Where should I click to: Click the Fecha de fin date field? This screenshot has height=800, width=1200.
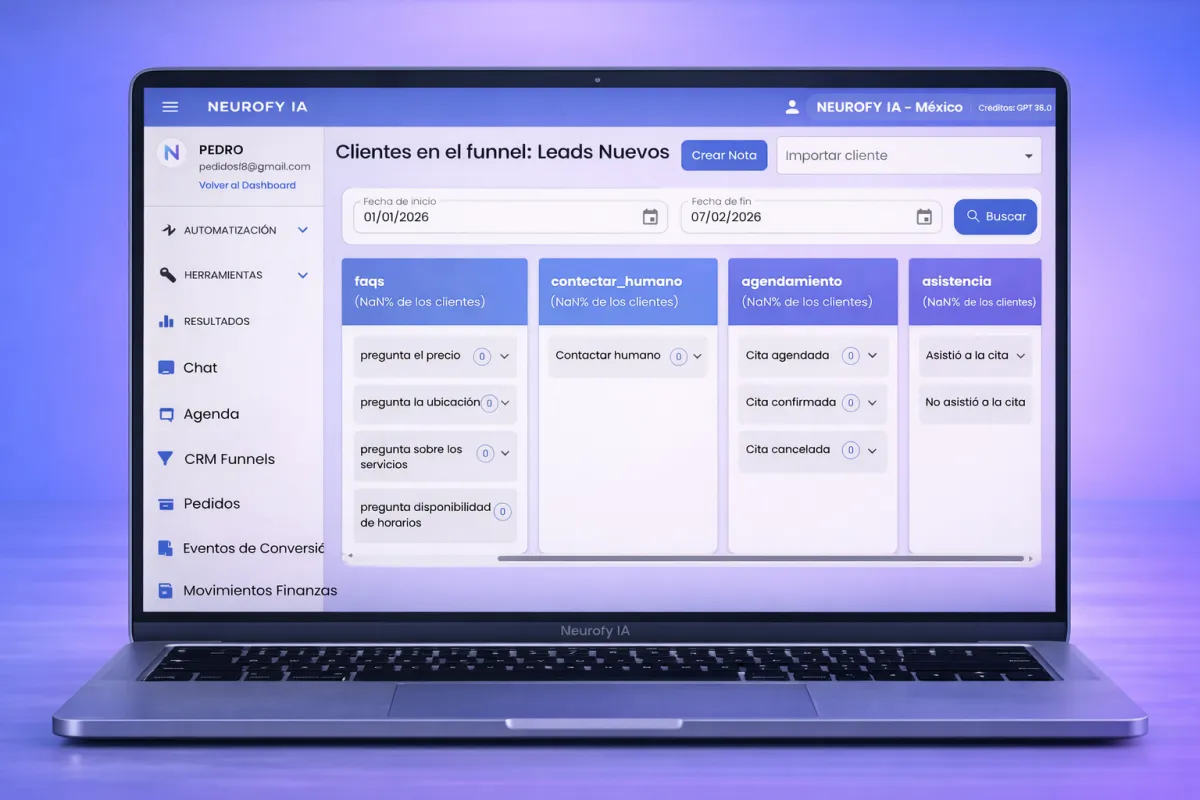[x=811, y=215]
